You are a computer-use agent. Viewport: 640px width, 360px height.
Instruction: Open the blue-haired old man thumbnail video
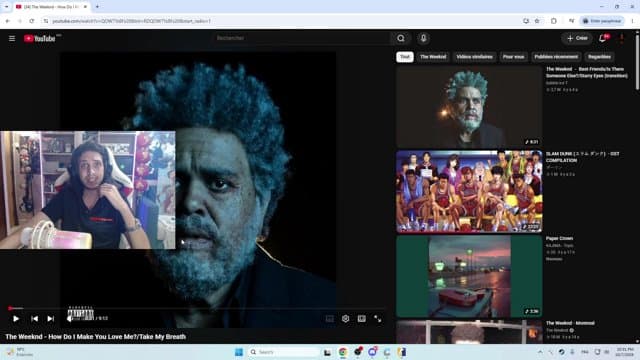(469, 107)
